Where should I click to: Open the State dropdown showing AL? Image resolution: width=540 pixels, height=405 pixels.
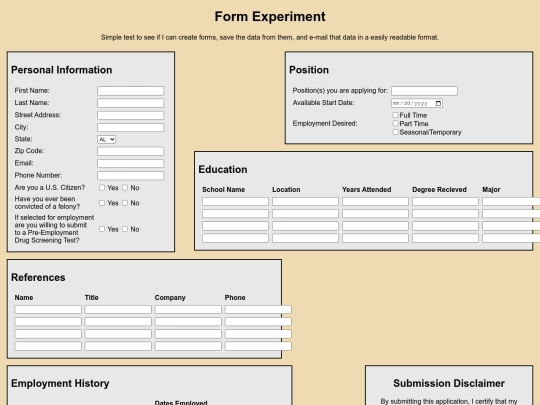pyautogui.click(x=106, y=139)
